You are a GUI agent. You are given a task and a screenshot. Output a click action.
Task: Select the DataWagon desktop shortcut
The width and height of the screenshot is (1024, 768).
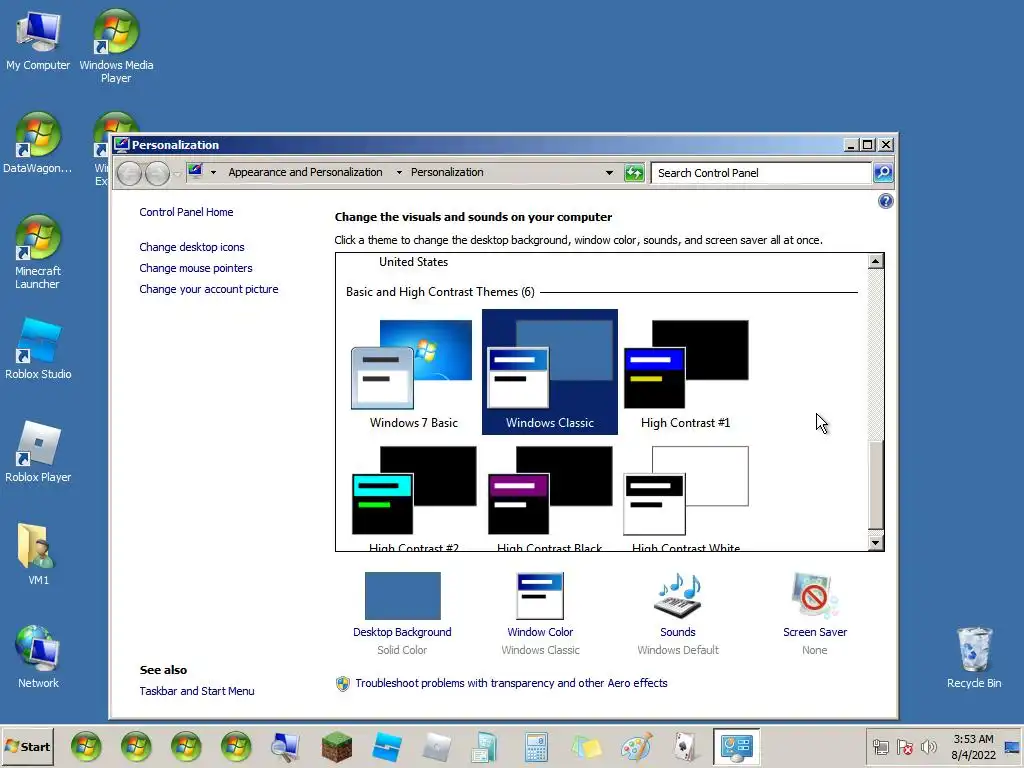pyautogui.click(x=38, y=143)
